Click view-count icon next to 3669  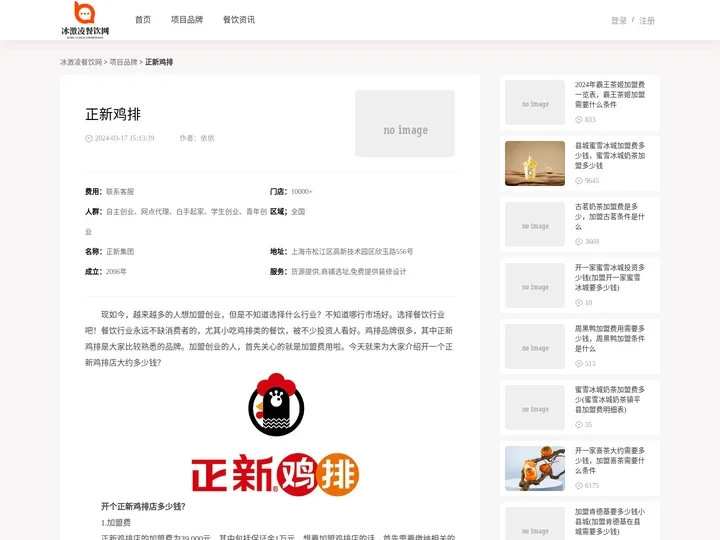point(579,242)
